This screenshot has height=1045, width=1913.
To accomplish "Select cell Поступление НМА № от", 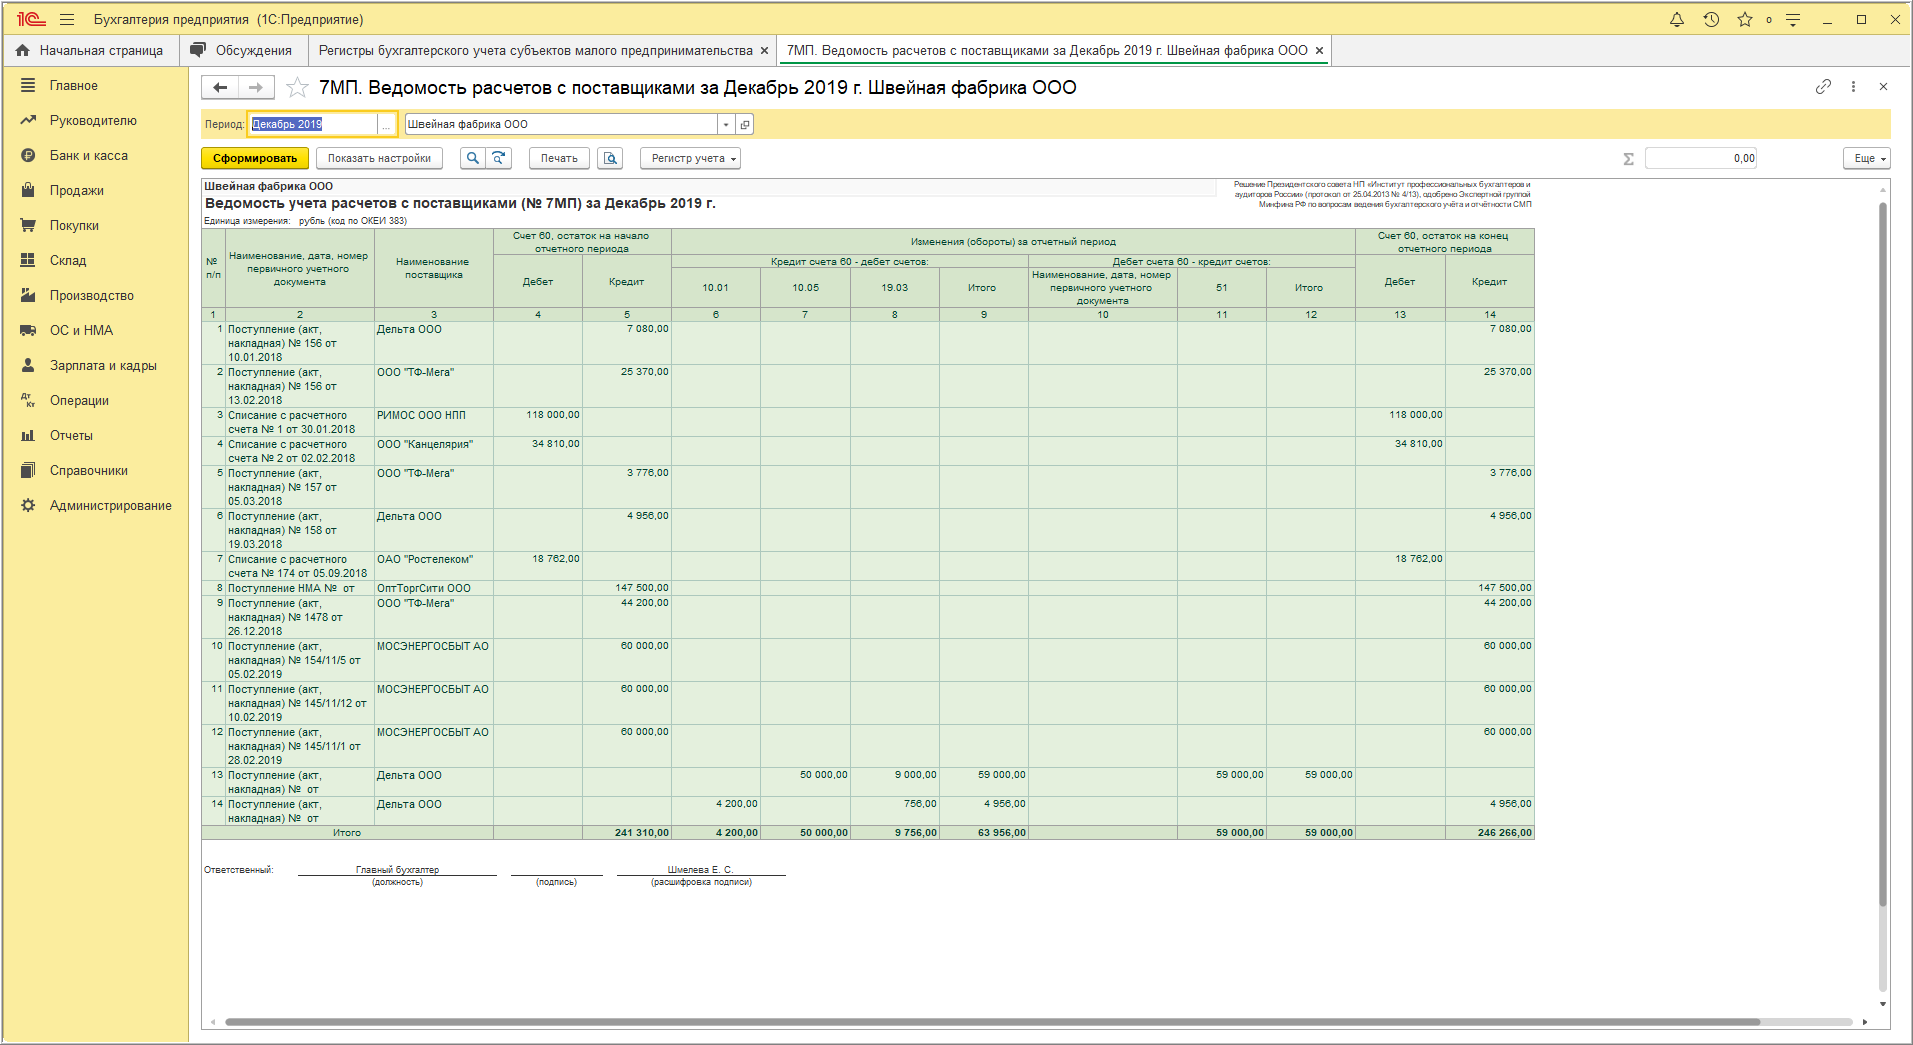I will point(300,588).
